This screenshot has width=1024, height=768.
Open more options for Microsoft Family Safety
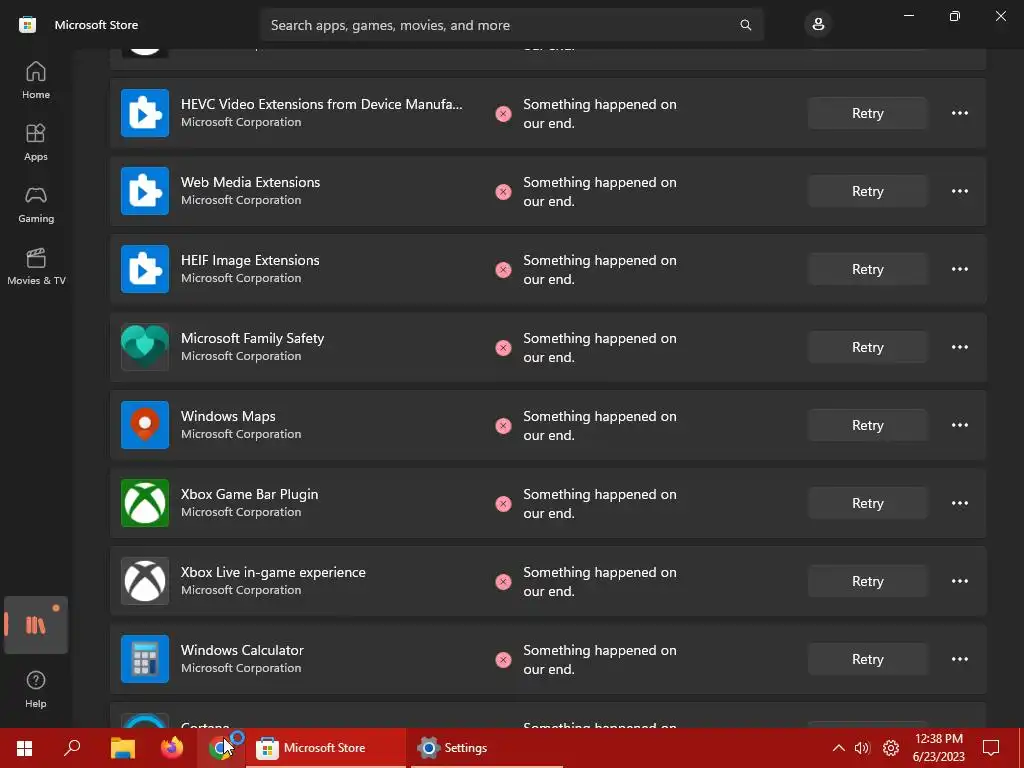point(959,347)
